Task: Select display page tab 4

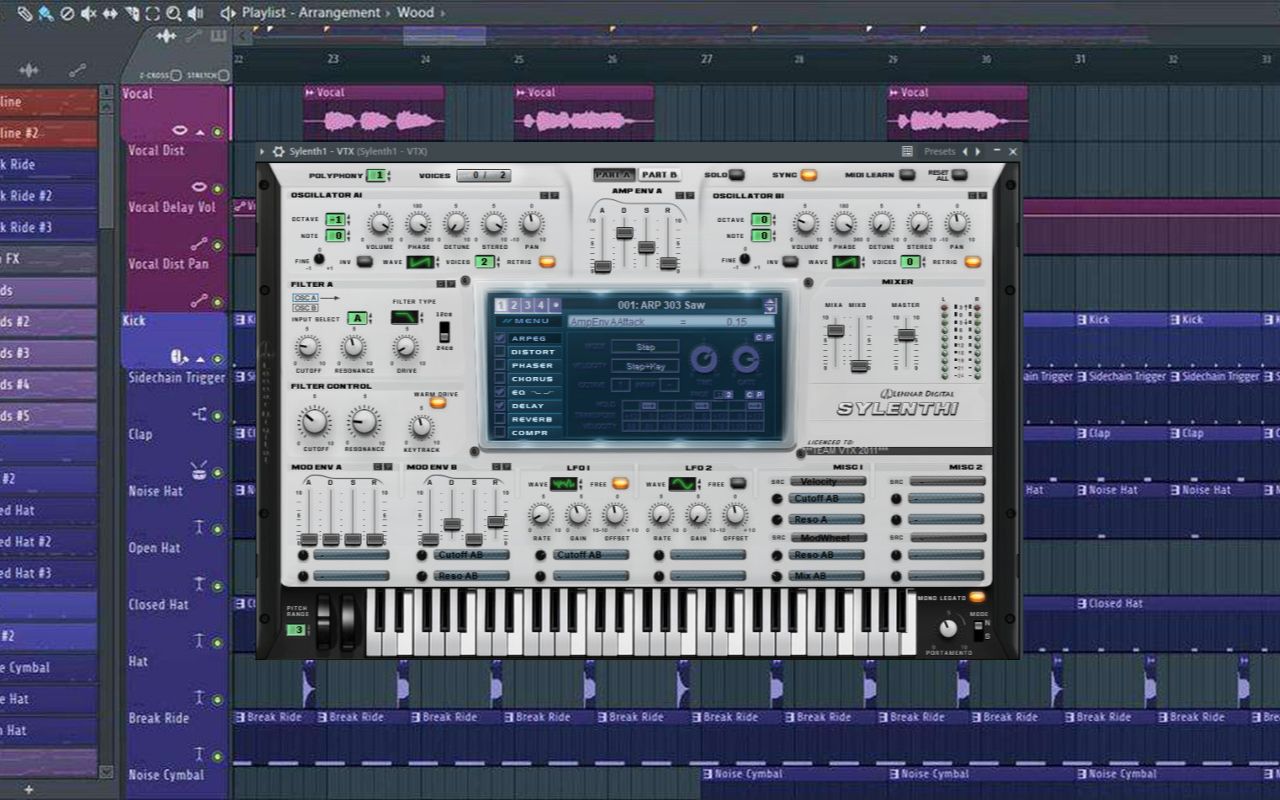Action: click(x=541, y=305)
